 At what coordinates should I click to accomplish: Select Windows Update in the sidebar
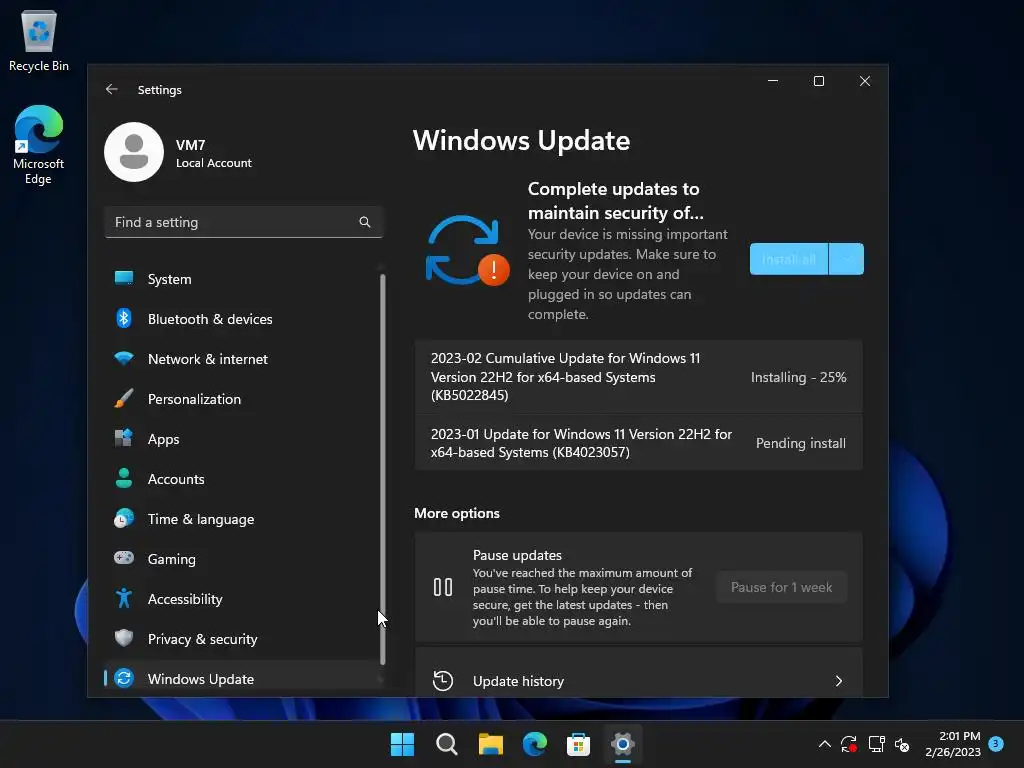coord(242,679)
